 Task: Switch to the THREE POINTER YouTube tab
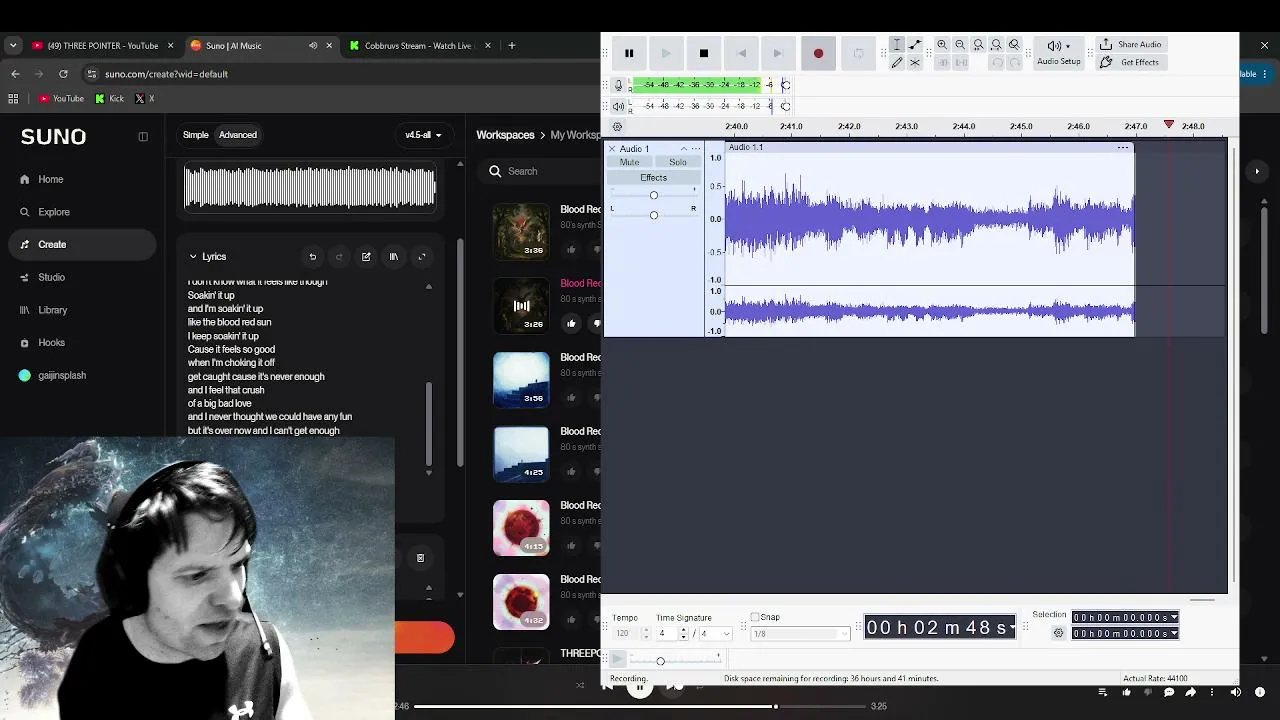pyautogui.click(x=103, y=45)
